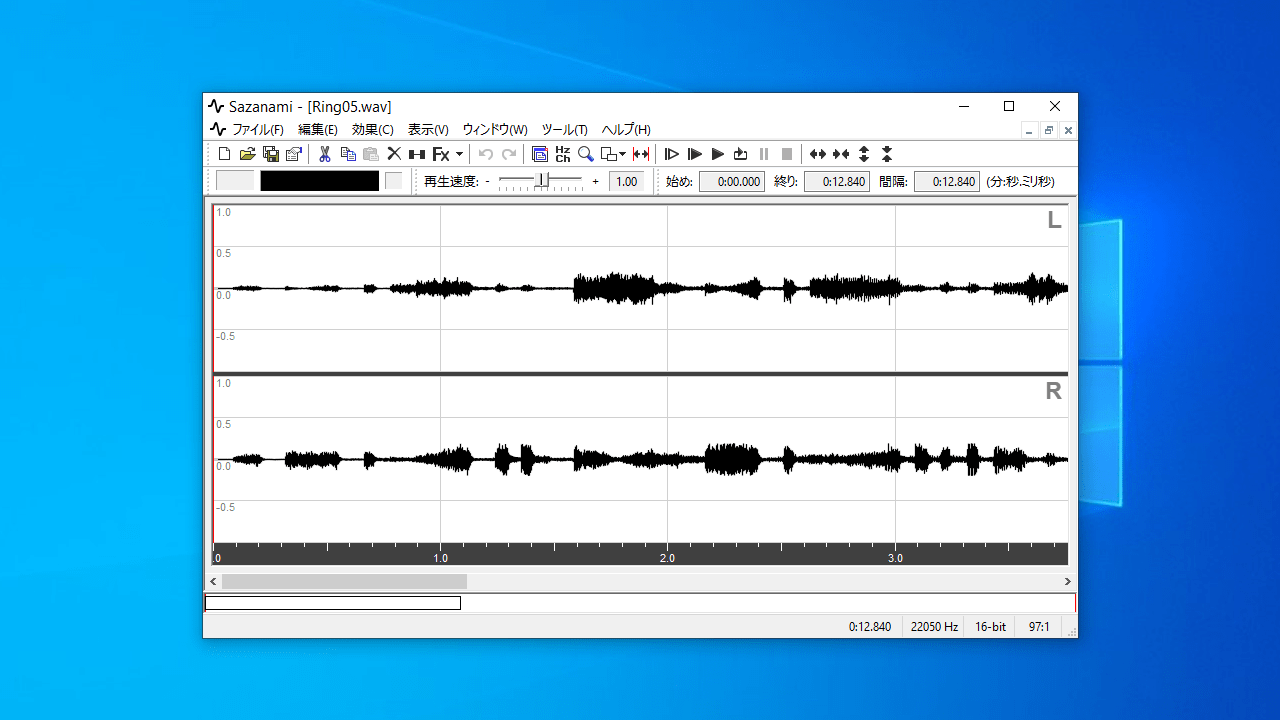The width and height of the screenshot is (1280, 720).
Task: Click the scrollbar right arrow
Action: coord(1068,581)
